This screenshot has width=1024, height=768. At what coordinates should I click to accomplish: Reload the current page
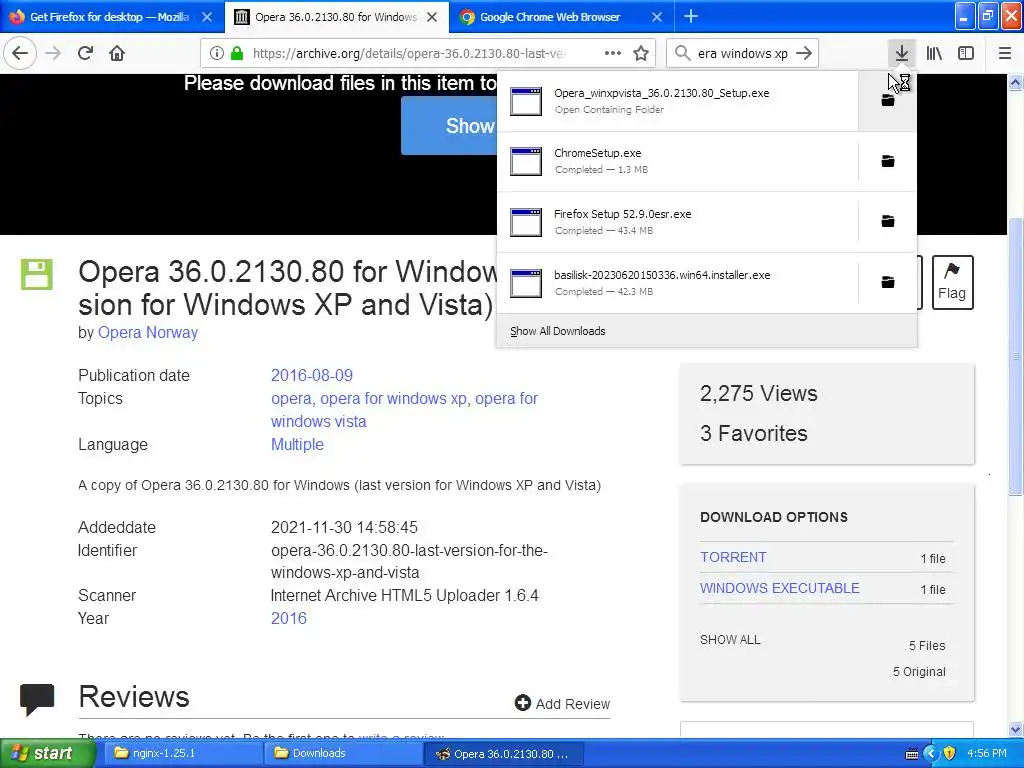pyautogui.click(x=85, y=54)
